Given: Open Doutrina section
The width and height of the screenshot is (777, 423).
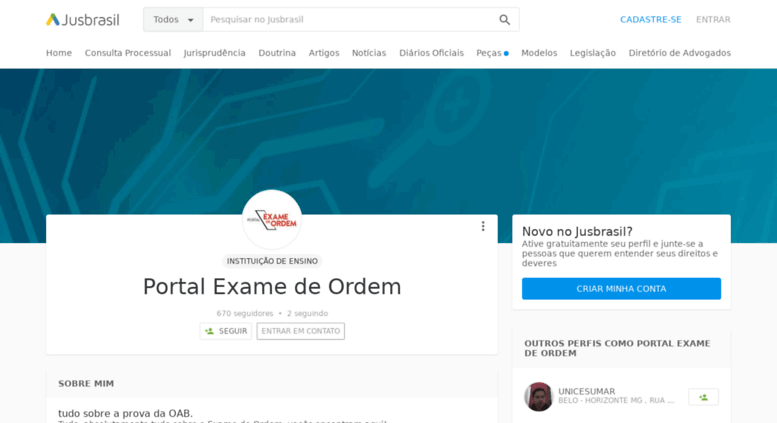Looking at the screenshot, I should 277,53.
